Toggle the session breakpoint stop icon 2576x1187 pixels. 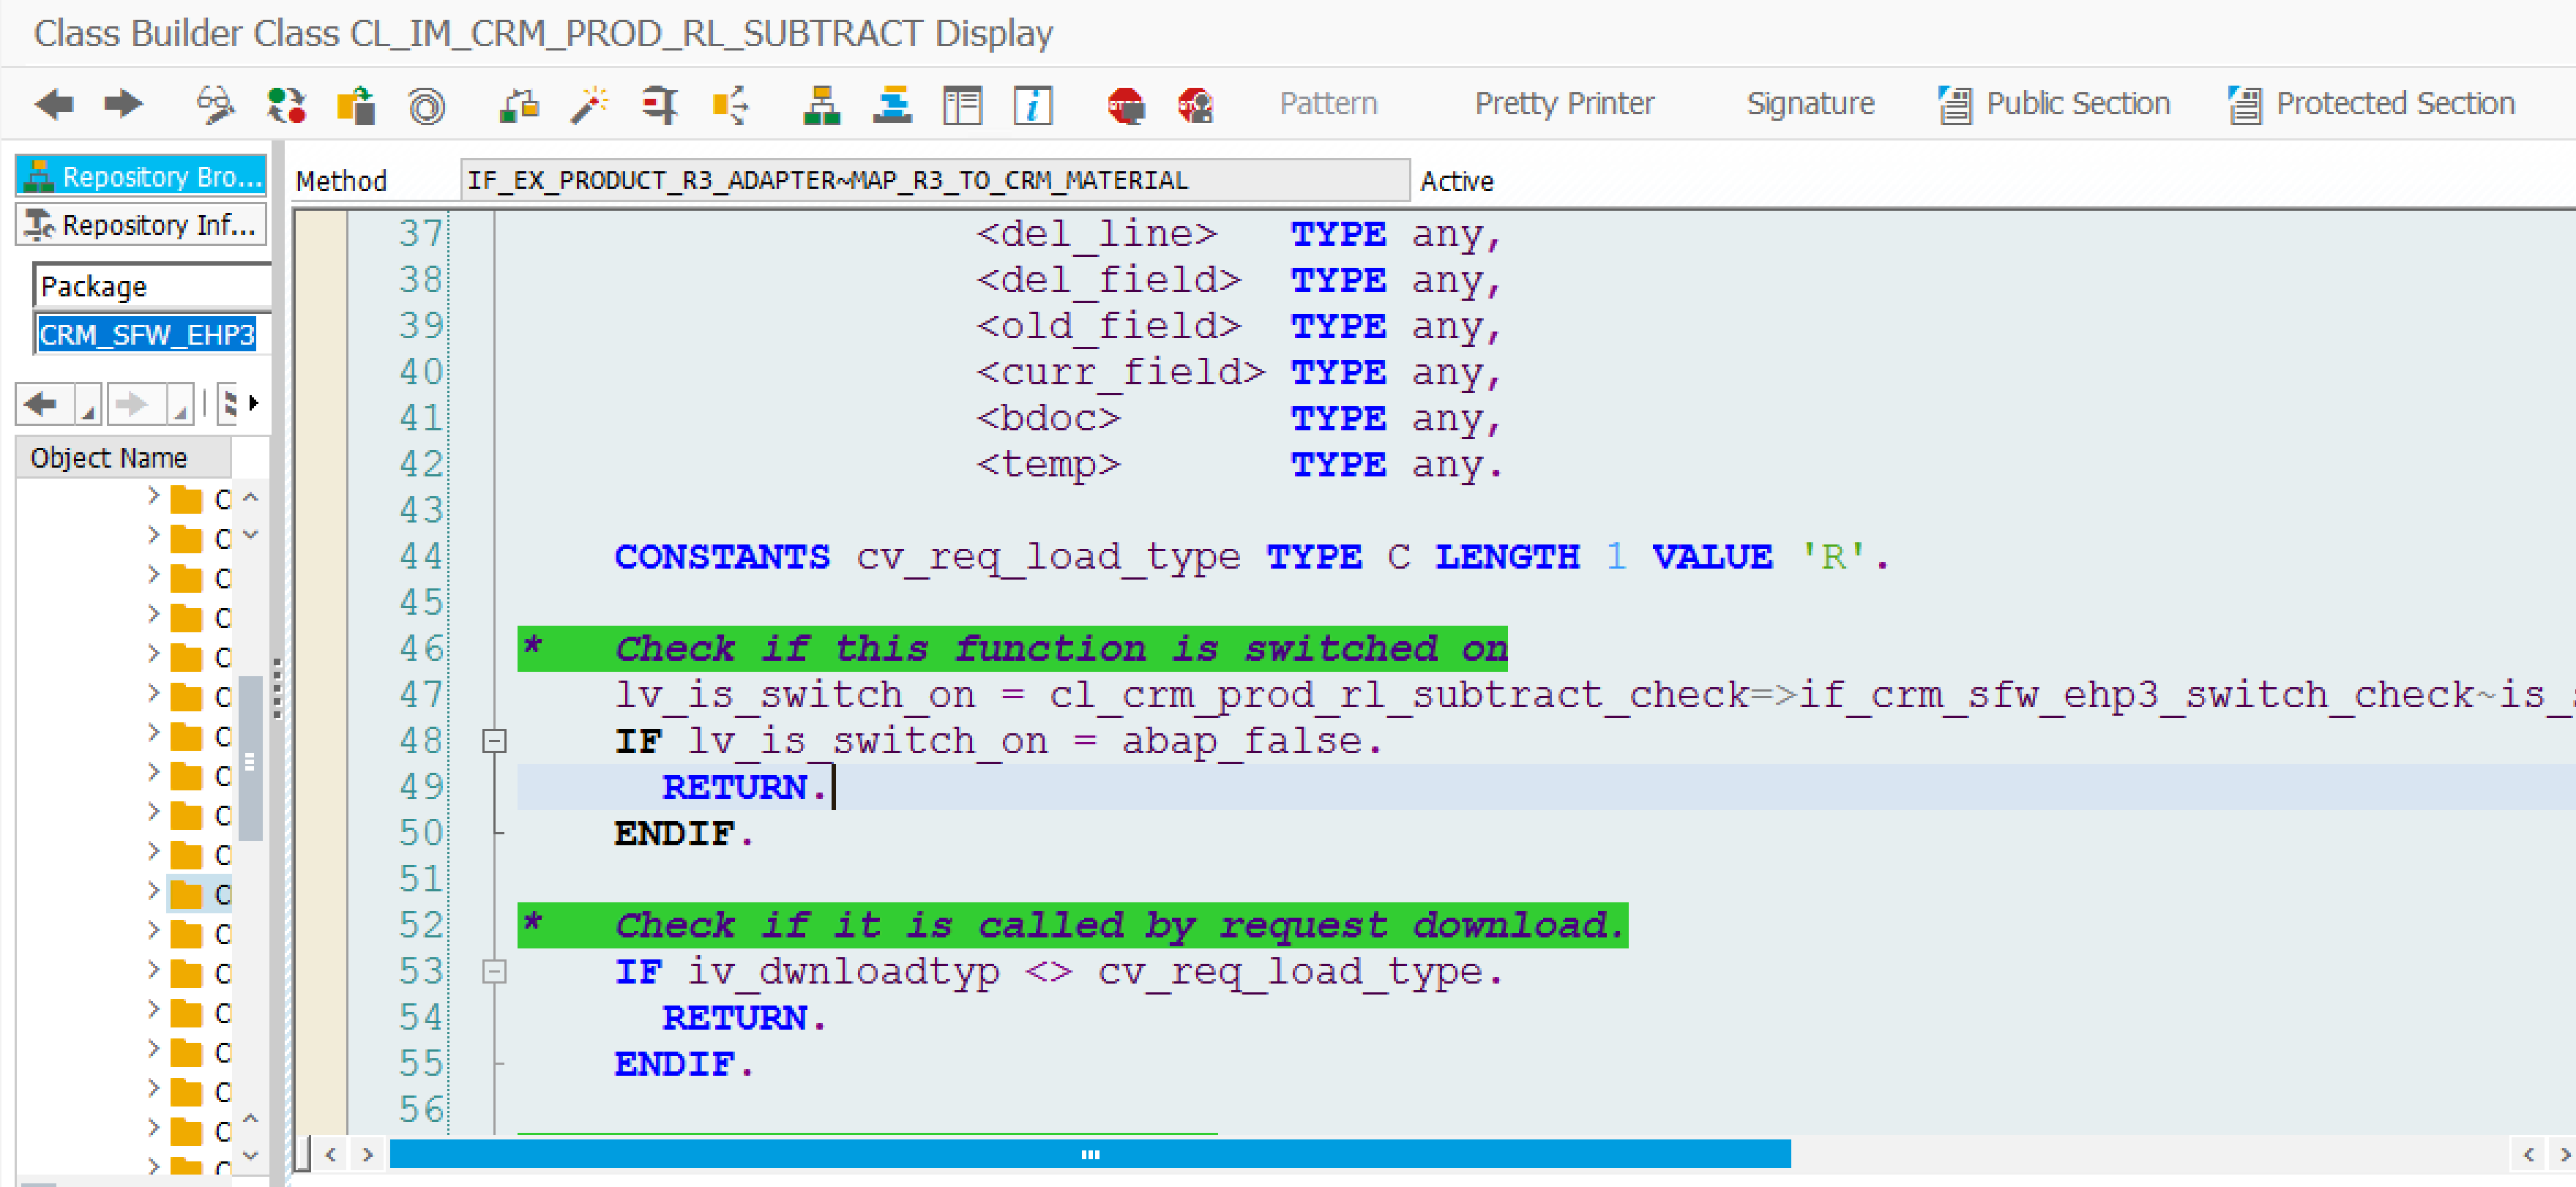point(1126,104)
